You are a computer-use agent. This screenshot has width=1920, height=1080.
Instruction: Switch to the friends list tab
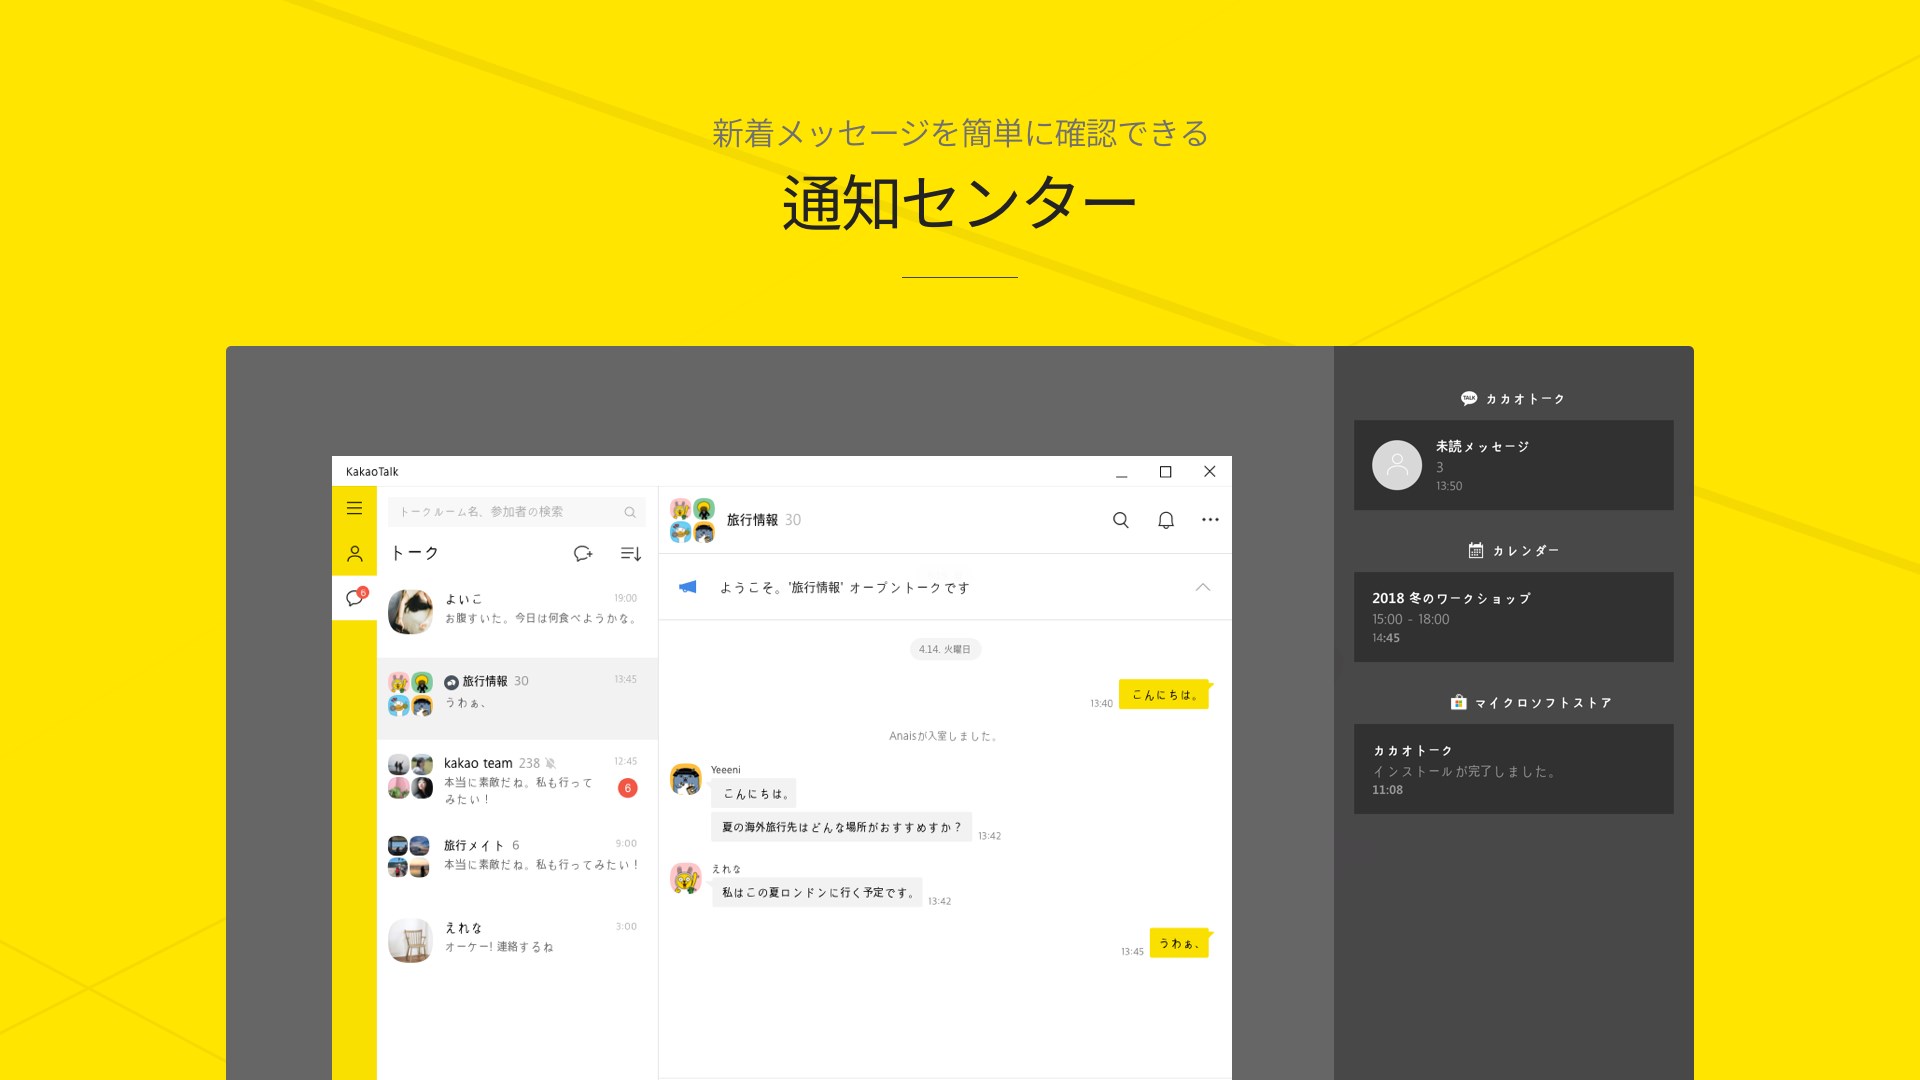click(354, 553)
